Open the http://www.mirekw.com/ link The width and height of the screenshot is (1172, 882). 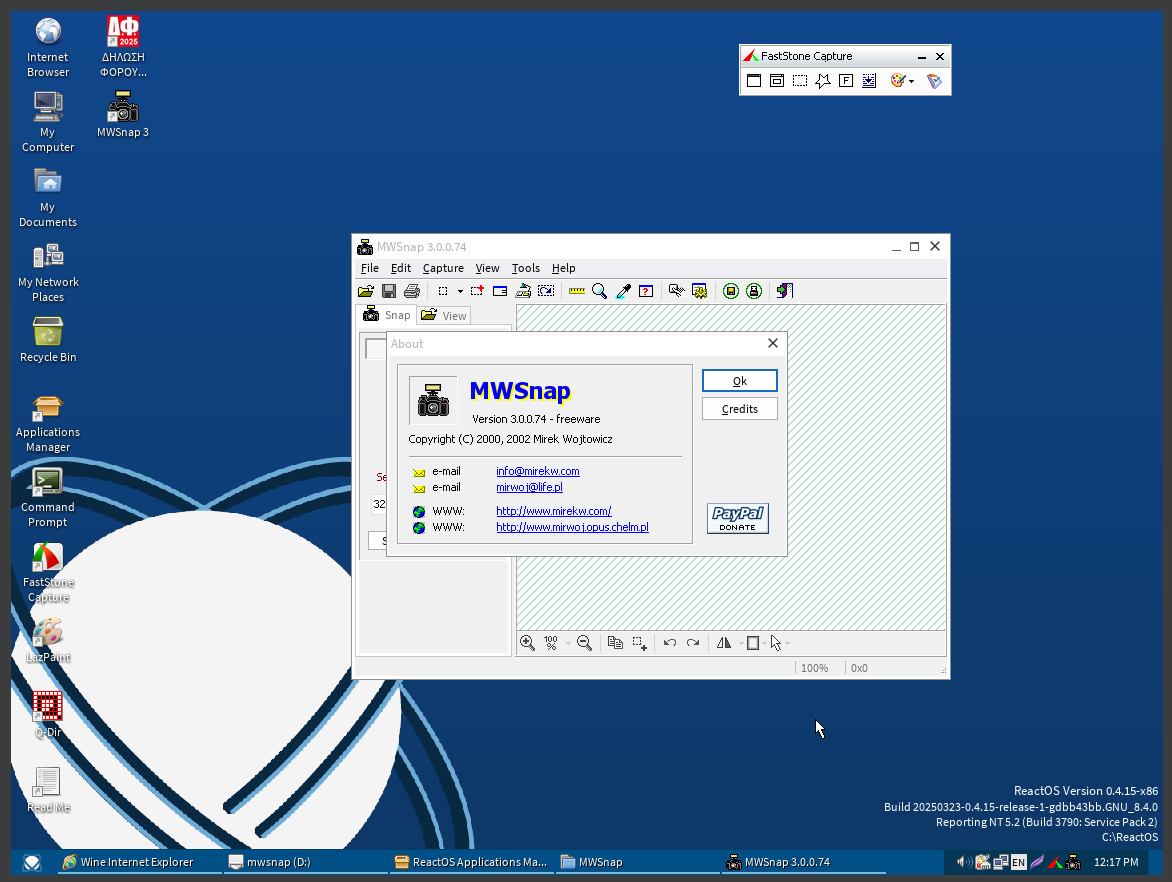click(554, 511)
